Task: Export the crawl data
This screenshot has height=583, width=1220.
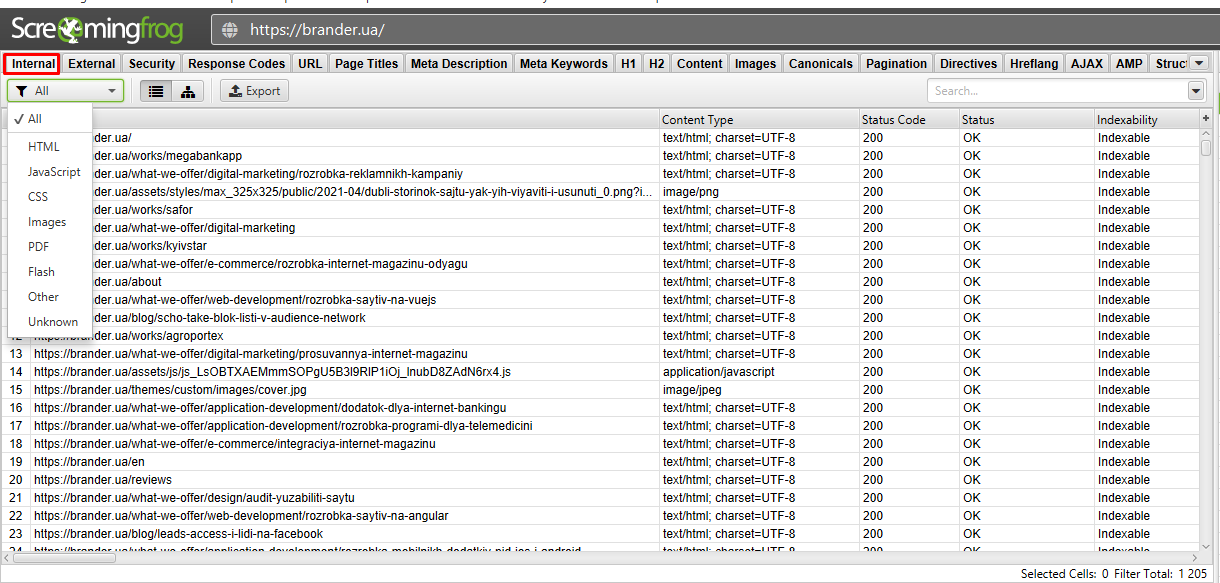Action: [x=254, y=91]
